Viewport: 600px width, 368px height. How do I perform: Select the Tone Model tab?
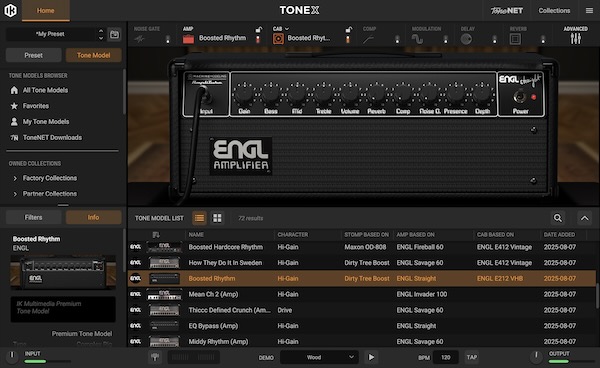point(94,55)
